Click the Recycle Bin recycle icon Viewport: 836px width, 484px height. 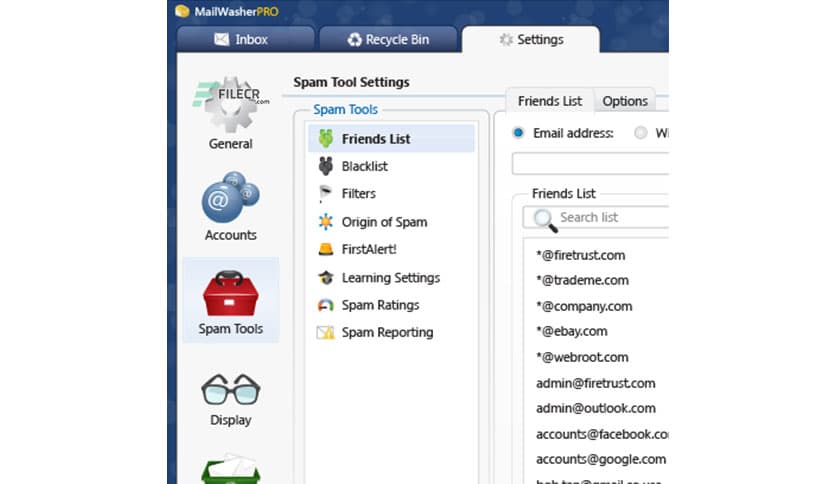tap(355, 39)
